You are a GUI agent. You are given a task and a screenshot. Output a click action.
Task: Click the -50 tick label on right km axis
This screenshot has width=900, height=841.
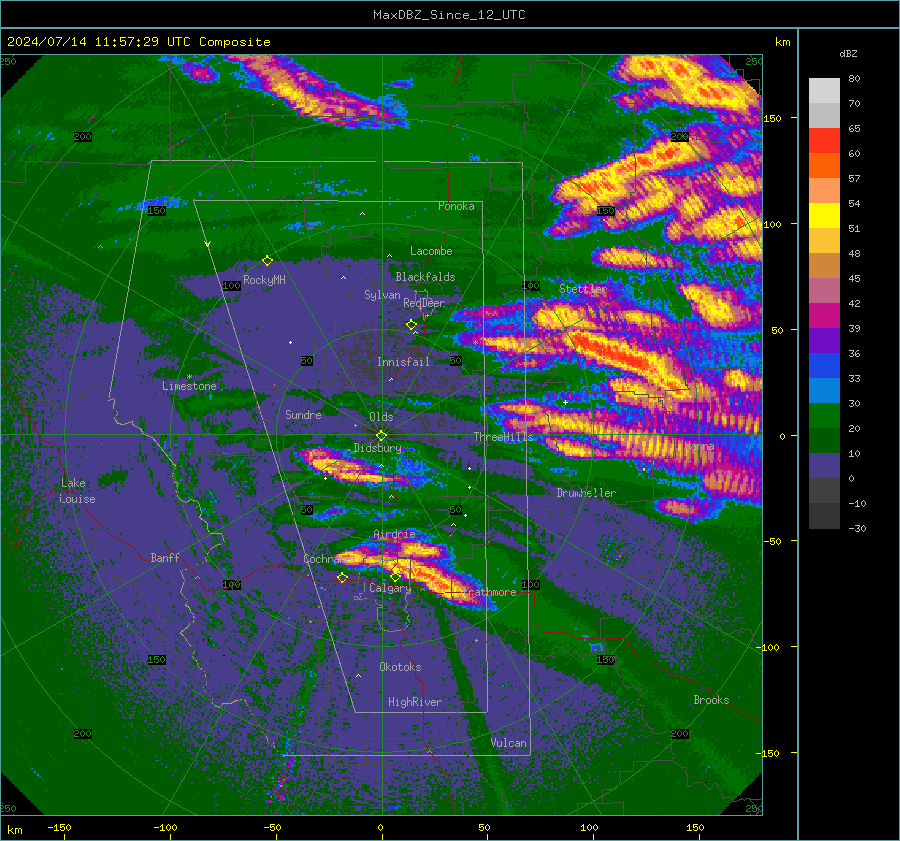(772, 541)
